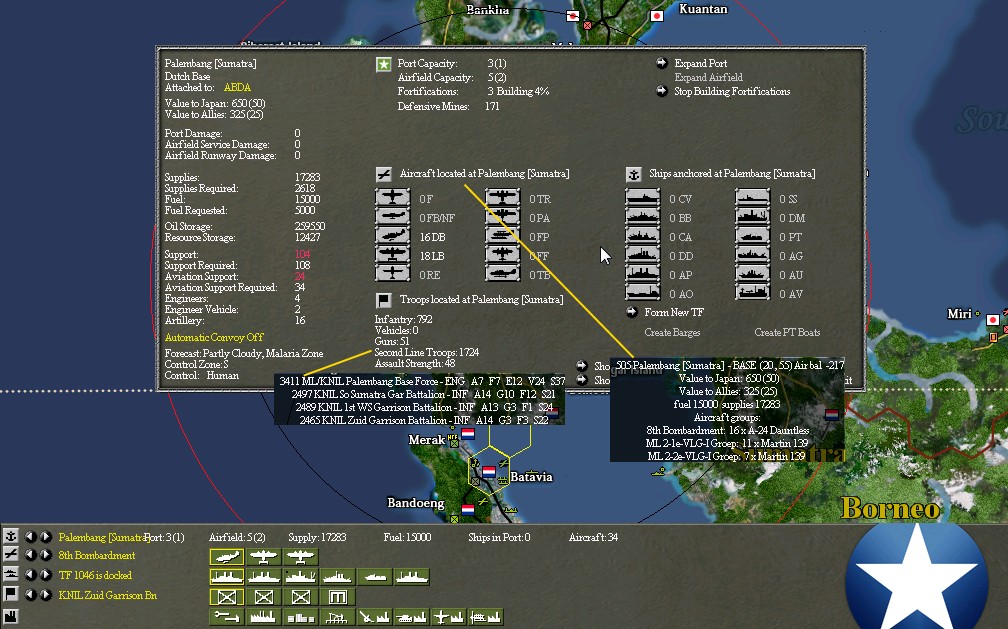This screenshot has width=1008, height=629.
Task: Go to next air group after 8th Bombardment
Action: (x=46, y=554)
